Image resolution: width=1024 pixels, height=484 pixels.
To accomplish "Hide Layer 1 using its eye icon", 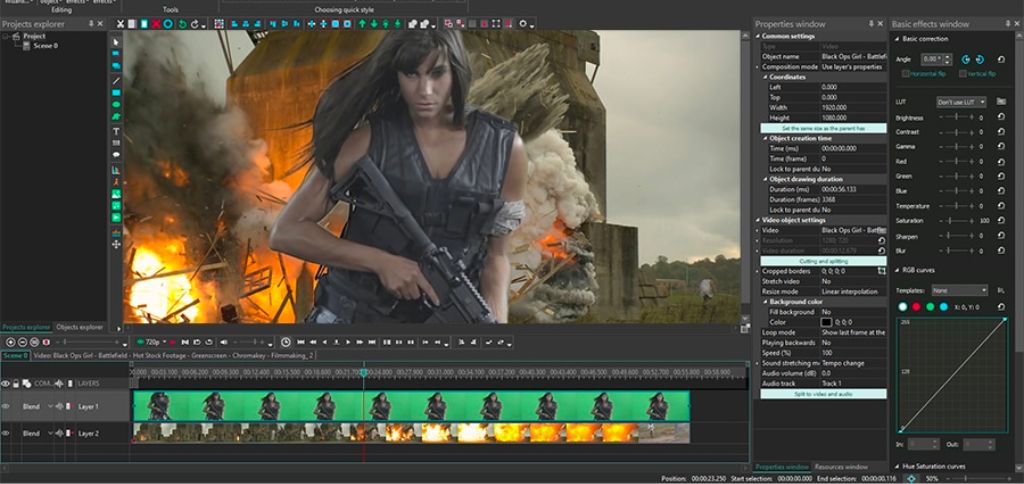I will 6,406.
